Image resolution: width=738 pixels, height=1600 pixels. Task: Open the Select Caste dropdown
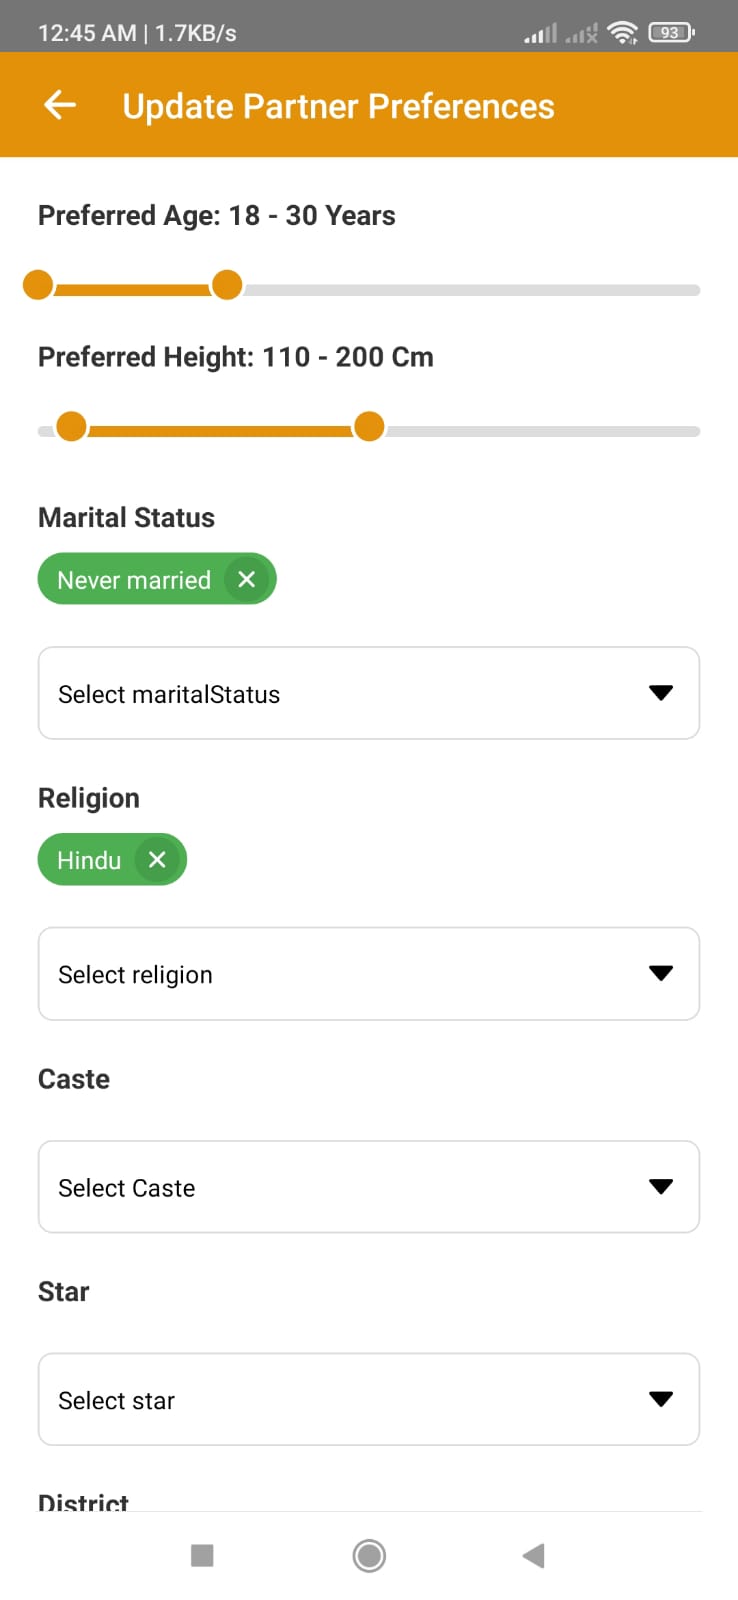[369, 1187]
